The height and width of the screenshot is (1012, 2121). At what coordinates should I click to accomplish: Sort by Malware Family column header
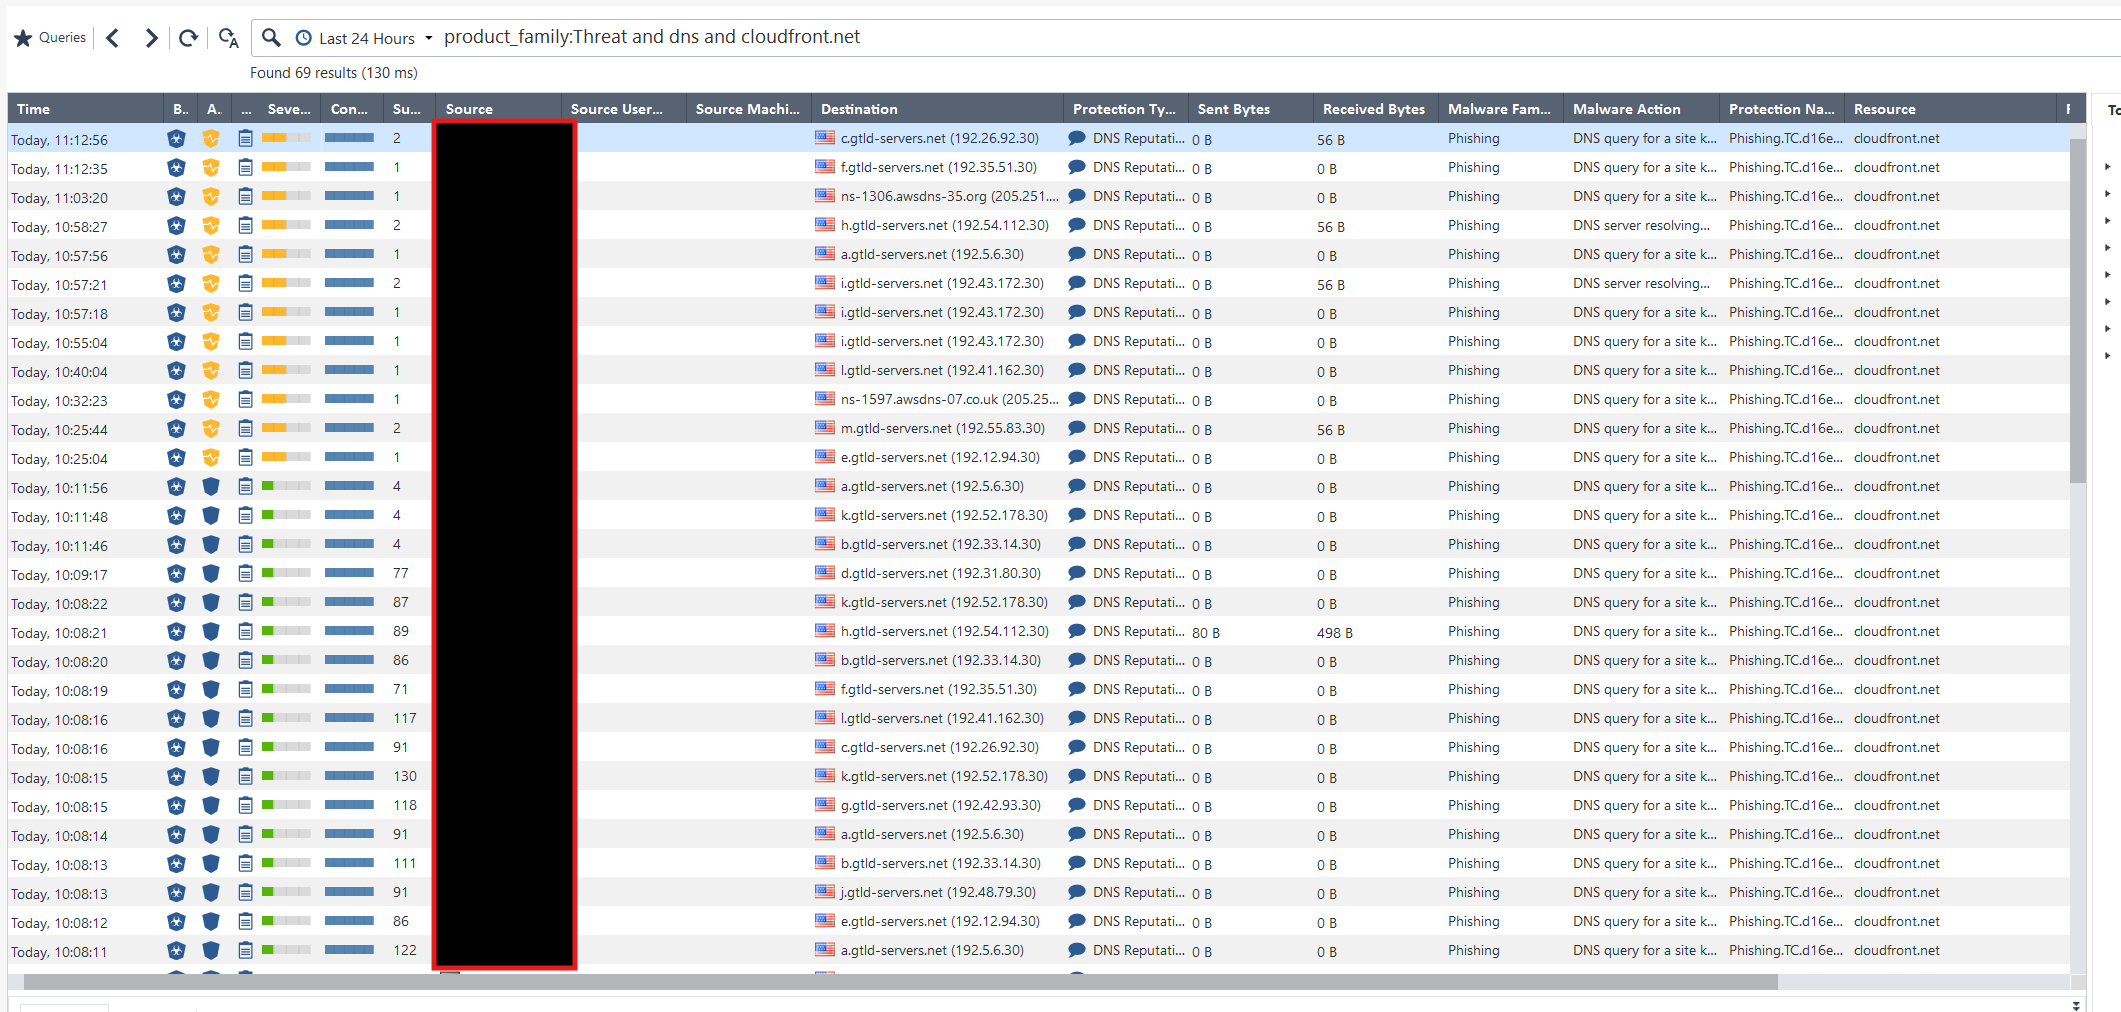(x=1499, y=109)
